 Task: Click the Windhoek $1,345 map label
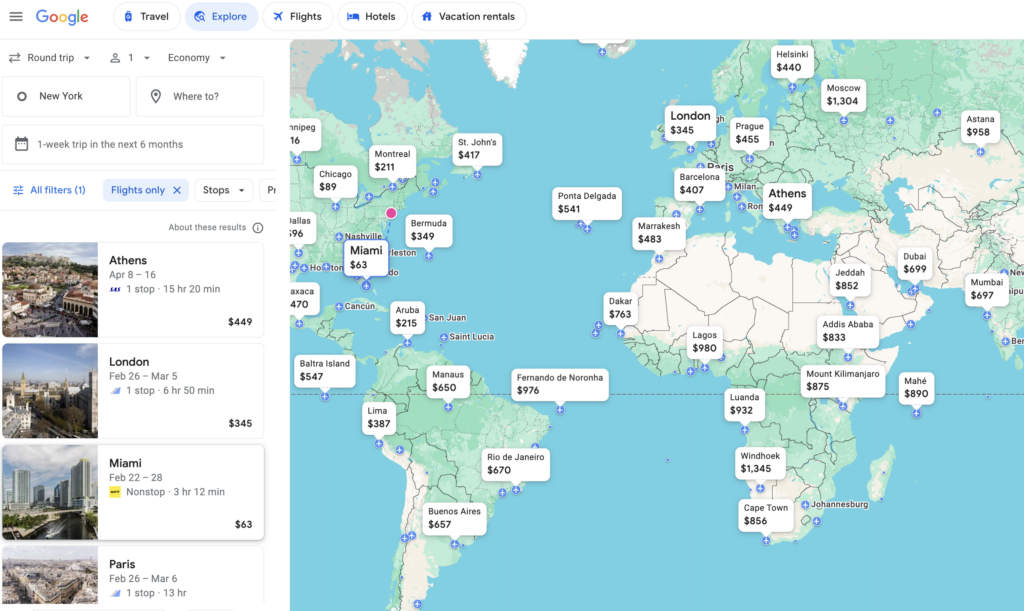tap(760, 463)
